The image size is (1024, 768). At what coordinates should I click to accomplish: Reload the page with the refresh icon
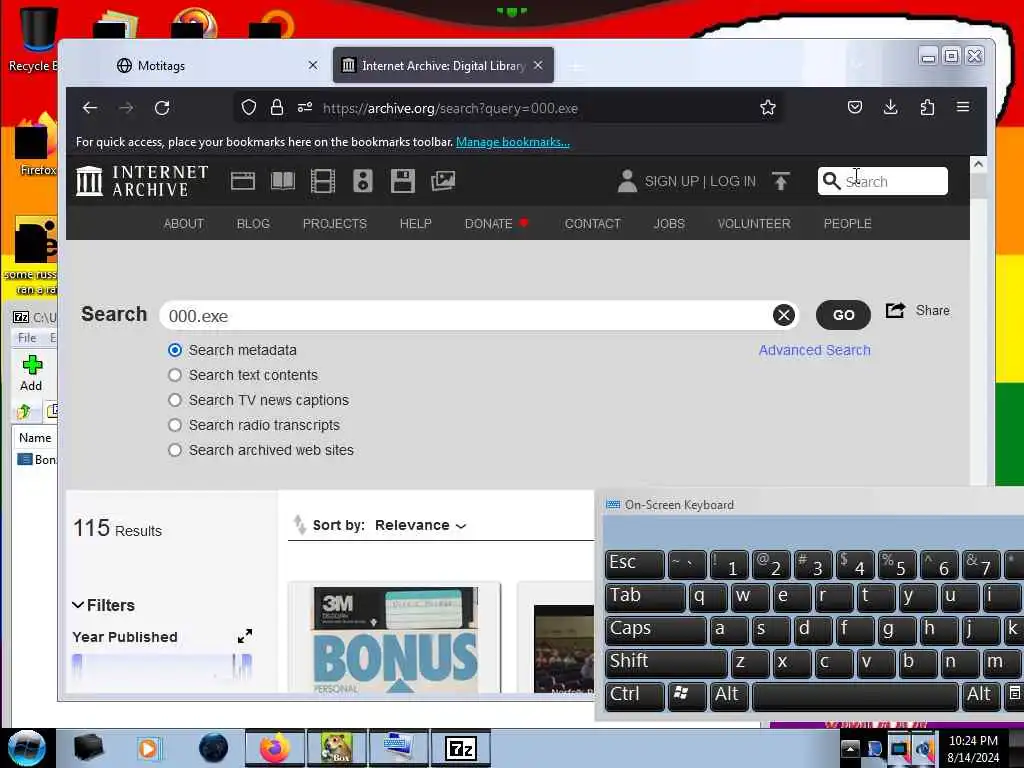tap(162, 108)
